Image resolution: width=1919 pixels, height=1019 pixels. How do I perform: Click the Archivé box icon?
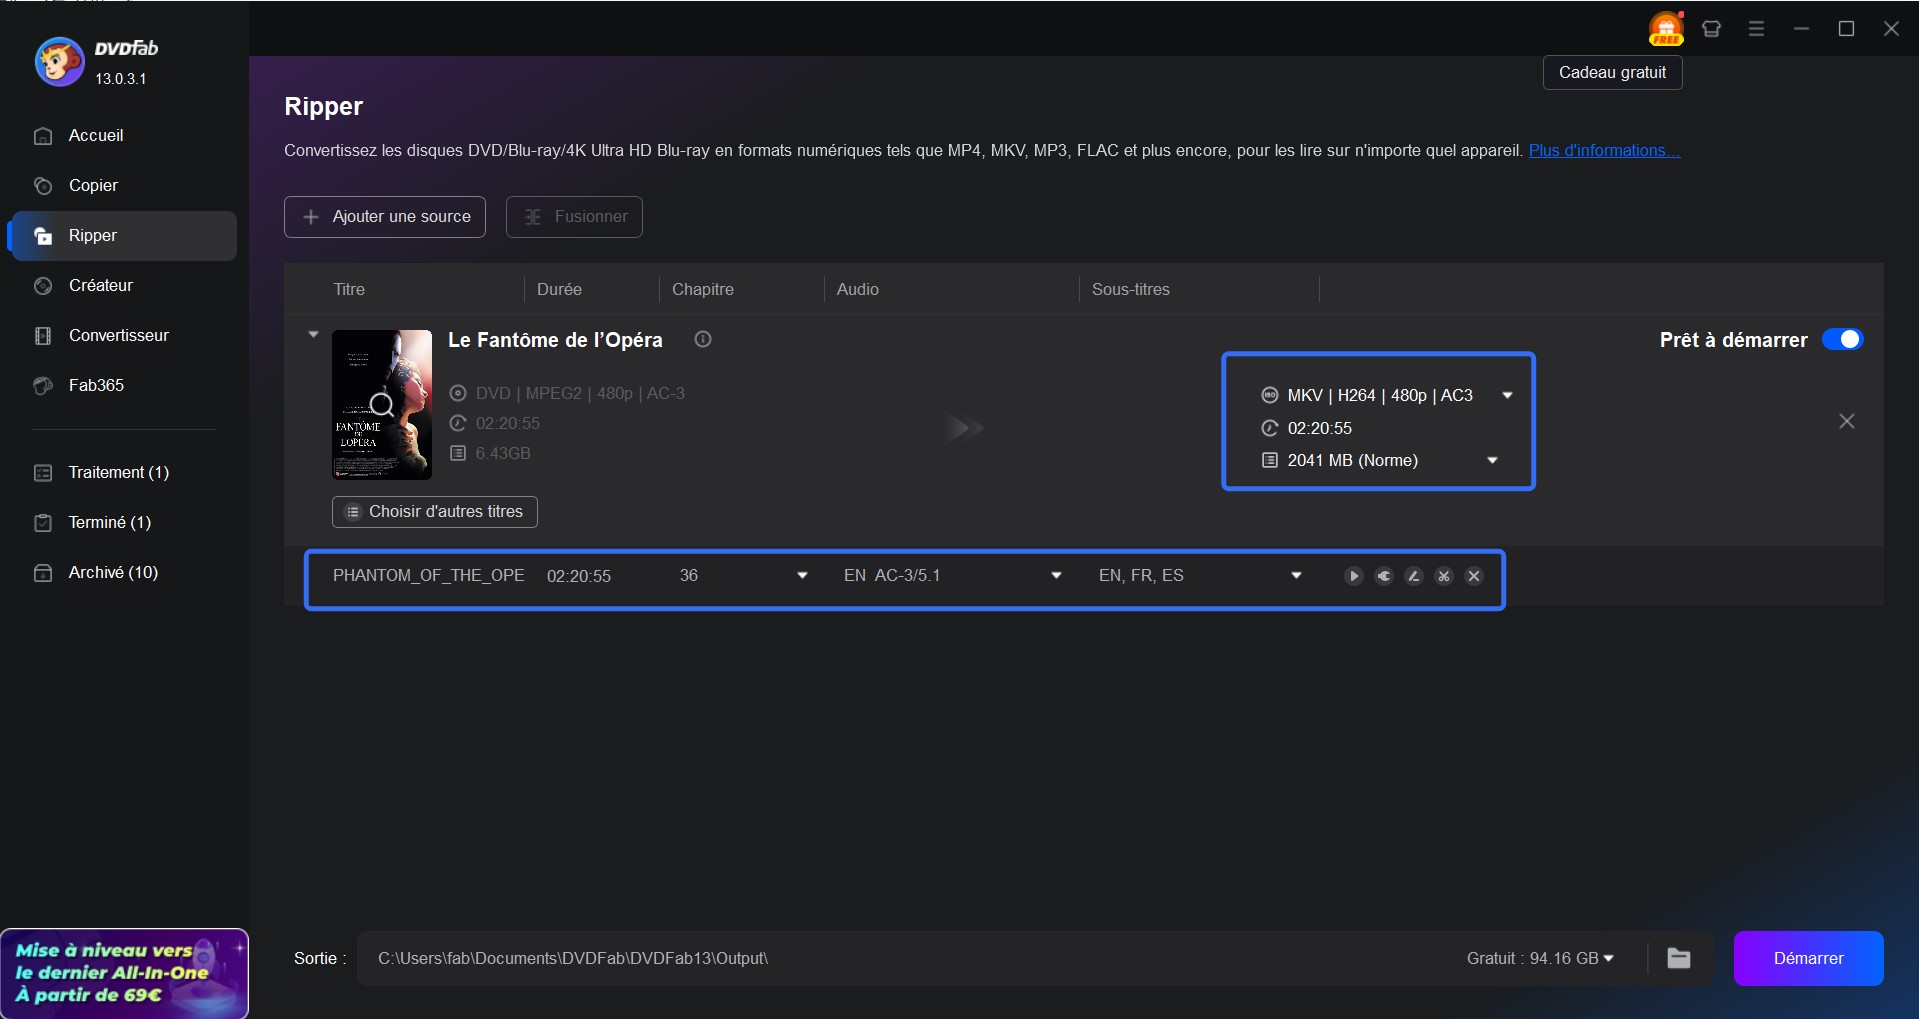pyautogui.click(x=43, y=573)
